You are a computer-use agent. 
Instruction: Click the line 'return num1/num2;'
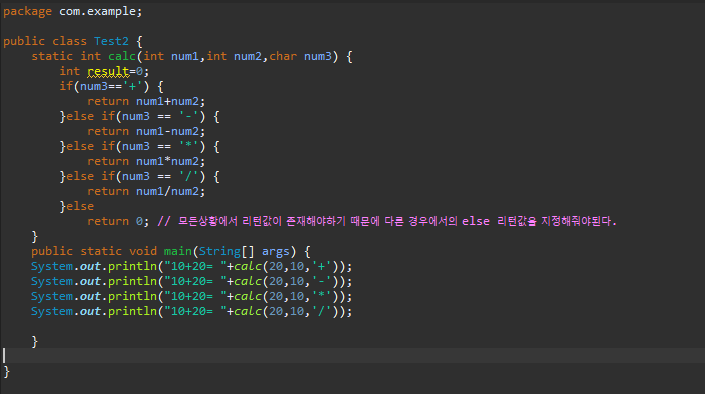pyautogui.click(x=146, y=192)
